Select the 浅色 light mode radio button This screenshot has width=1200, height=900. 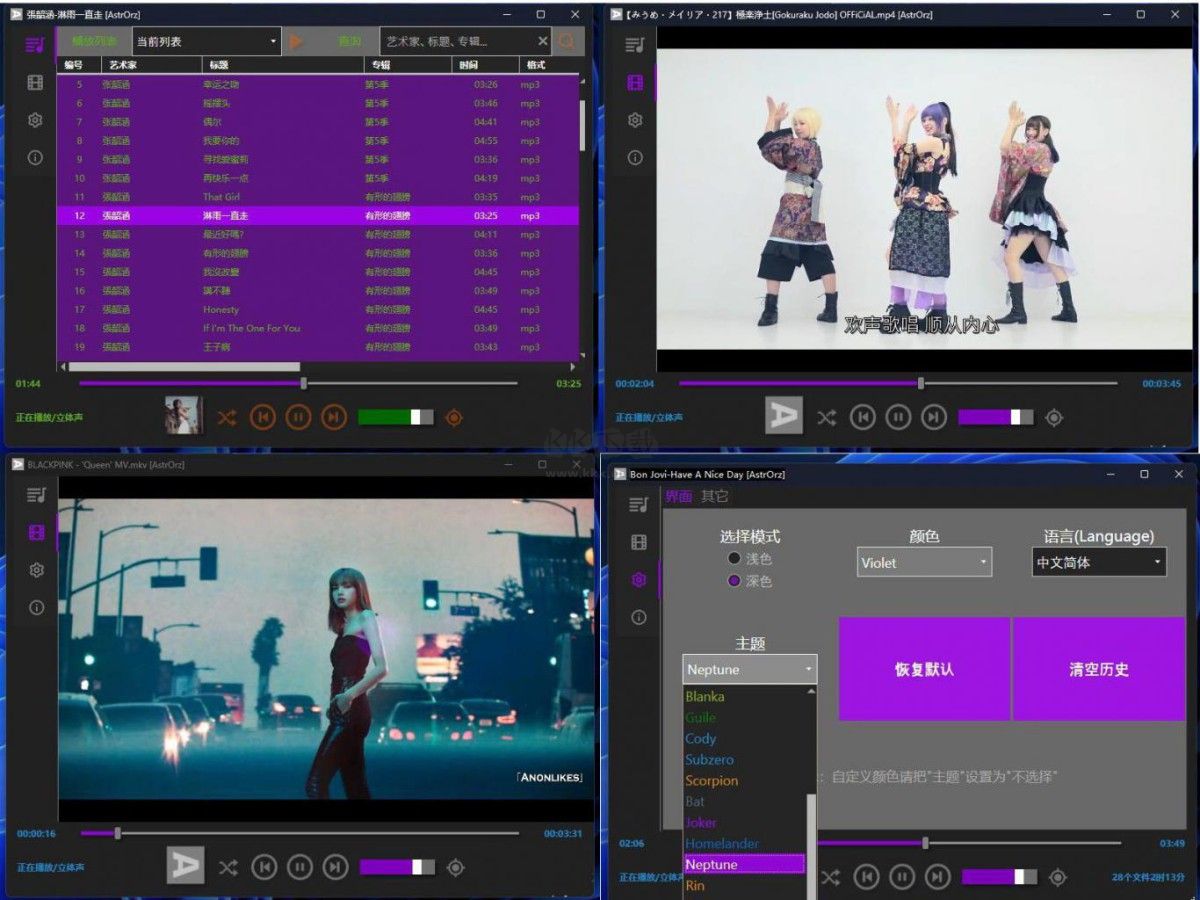tap(735, 558)
